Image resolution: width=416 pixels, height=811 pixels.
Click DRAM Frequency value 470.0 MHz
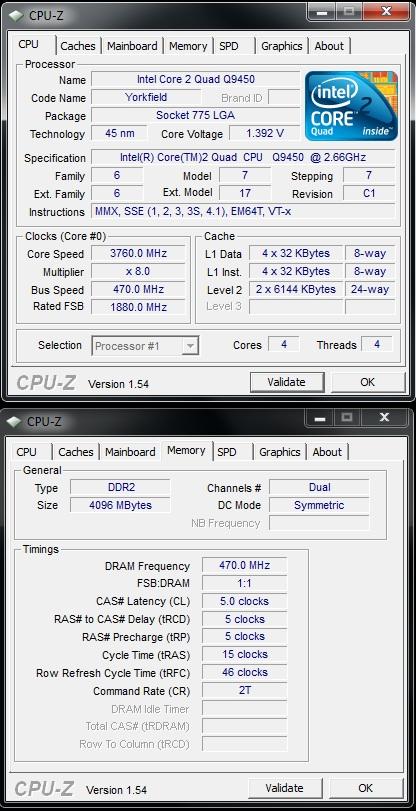[244, 565]
